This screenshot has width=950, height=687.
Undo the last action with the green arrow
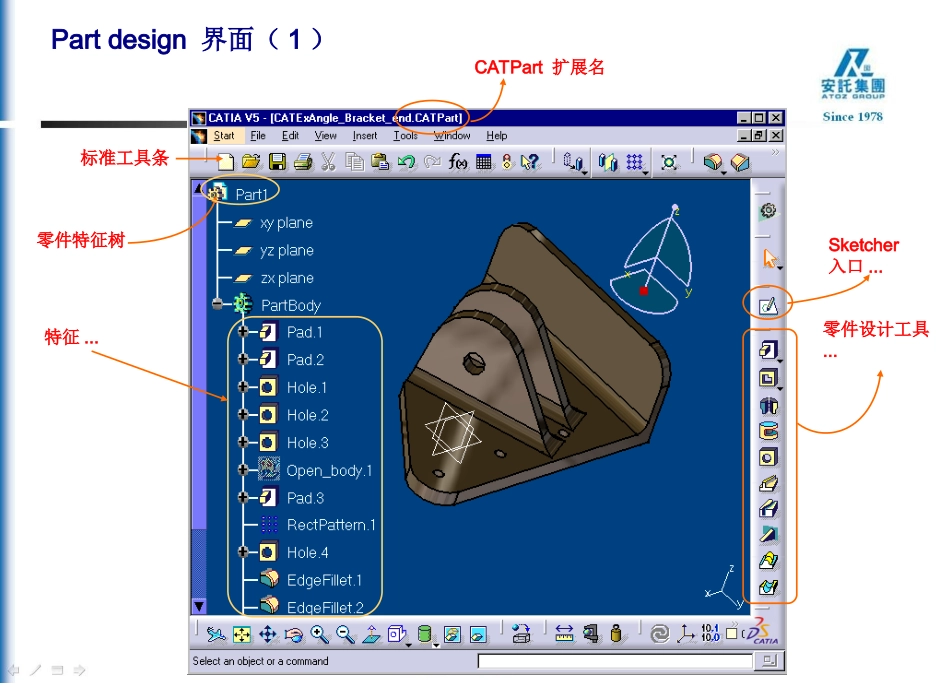tap(406, 162)
